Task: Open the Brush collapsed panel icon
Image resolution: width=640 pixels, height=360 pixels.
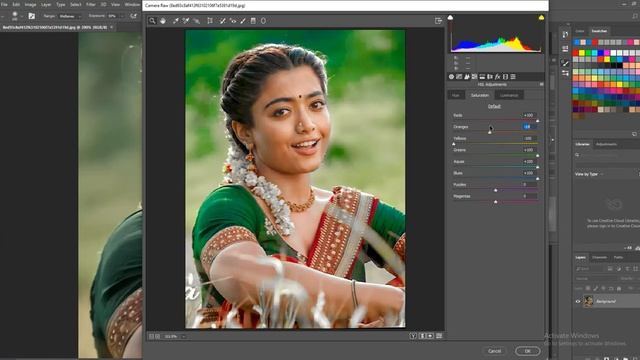Action: coord(565,63)
